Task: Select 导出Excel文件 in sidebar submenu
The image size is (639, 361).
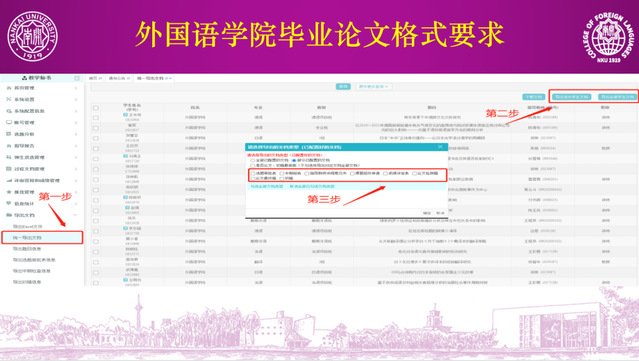Action: (28, 227)
